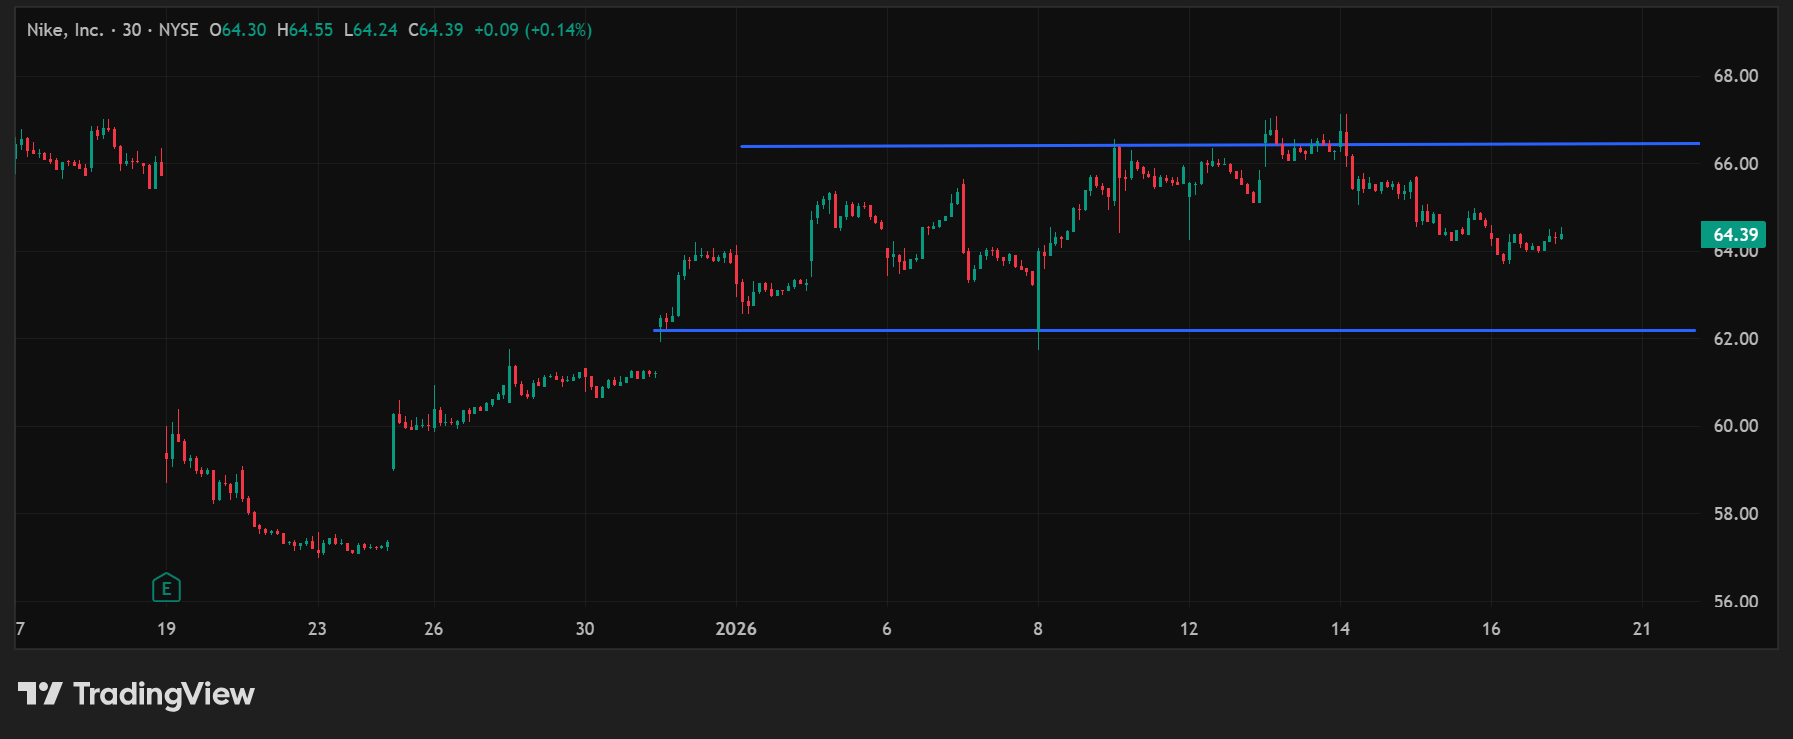The image size is (1793, 739).
Task: Click the low value 64.24
Action: tap(376, 30)
